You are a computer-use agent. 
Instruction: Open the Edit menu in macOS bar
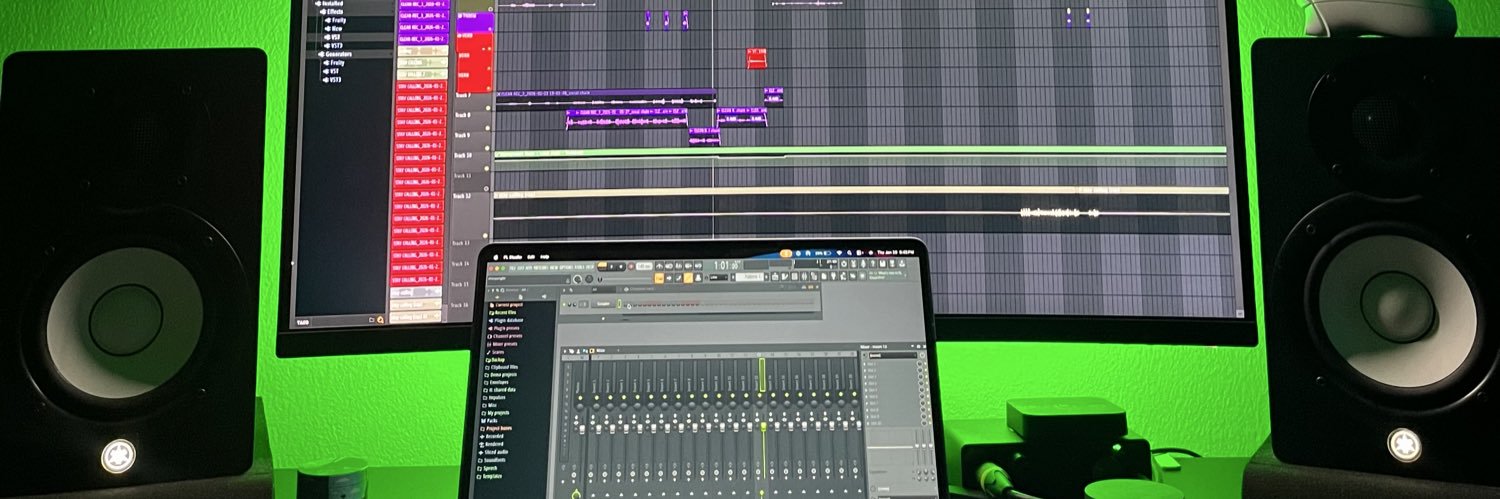coord(530,257)
